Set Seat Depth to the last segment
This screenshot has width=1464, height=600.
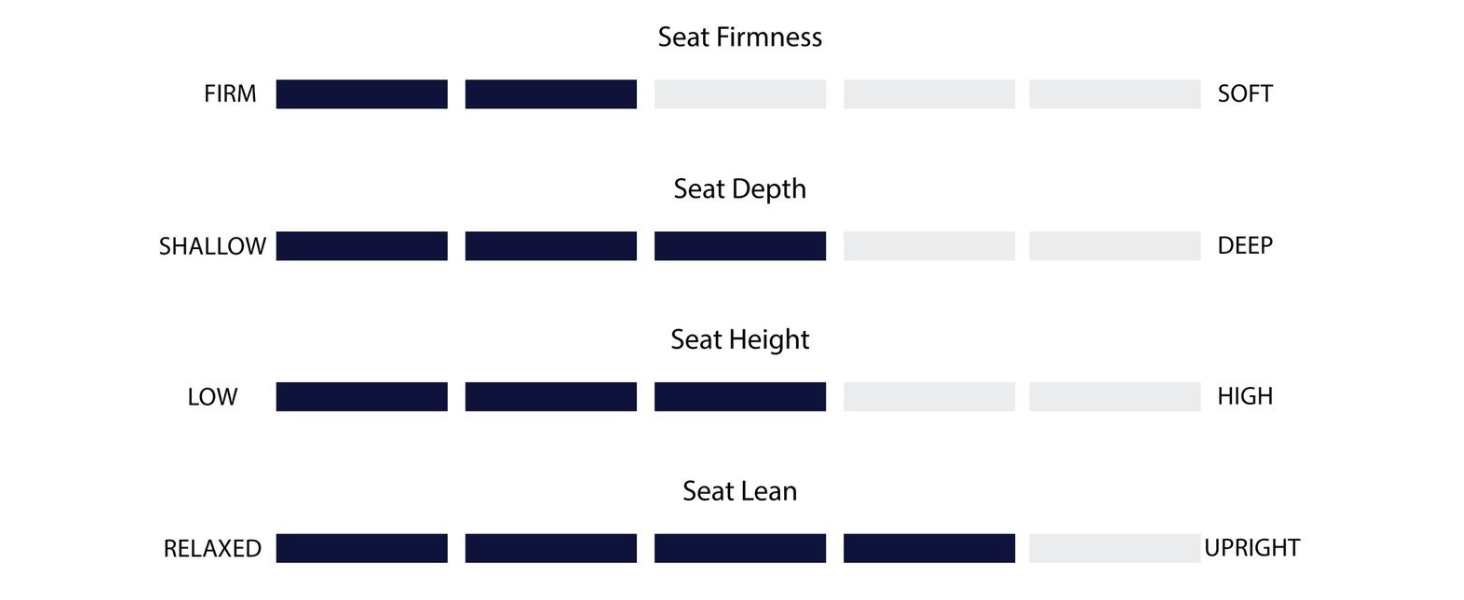click(1114, 246)
